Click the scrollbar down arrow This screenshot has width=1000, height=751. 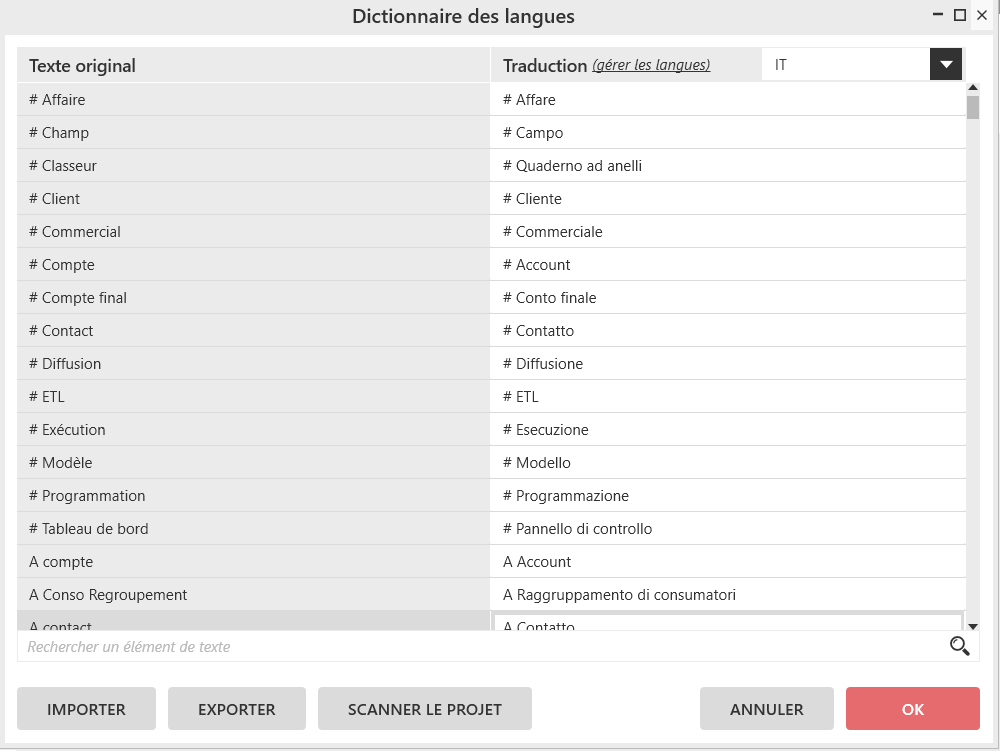tap(973, 626)
